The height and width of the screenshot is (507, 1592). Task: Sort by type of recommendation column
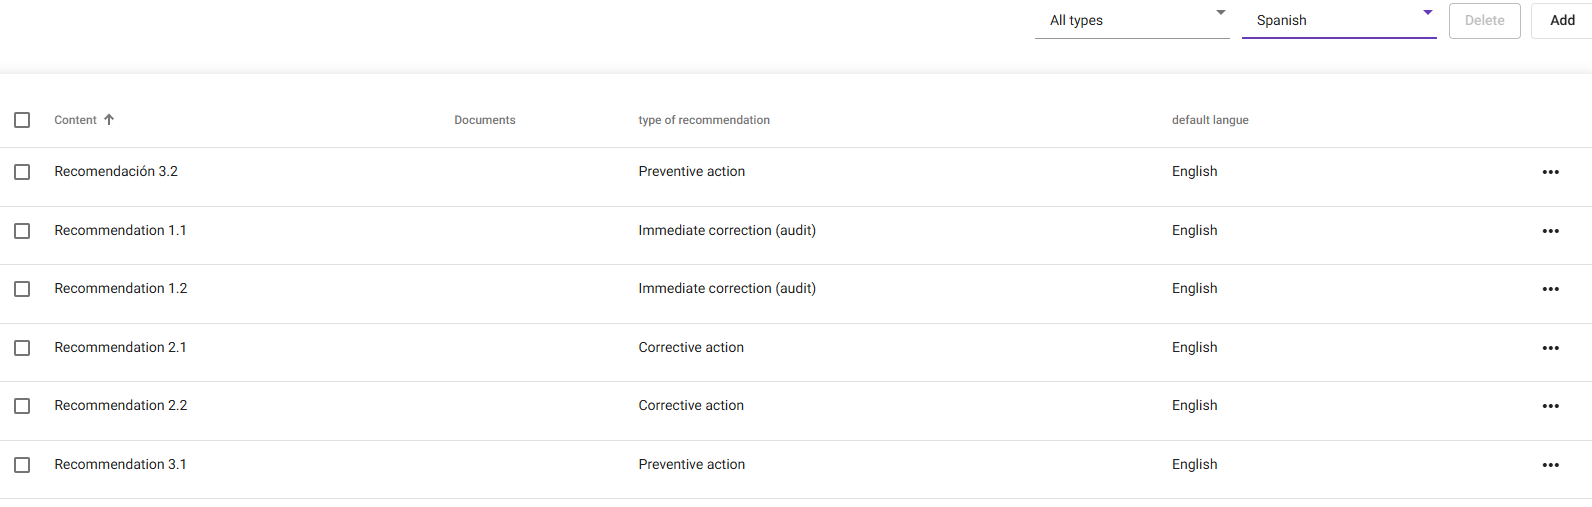(x=704, y=120)
